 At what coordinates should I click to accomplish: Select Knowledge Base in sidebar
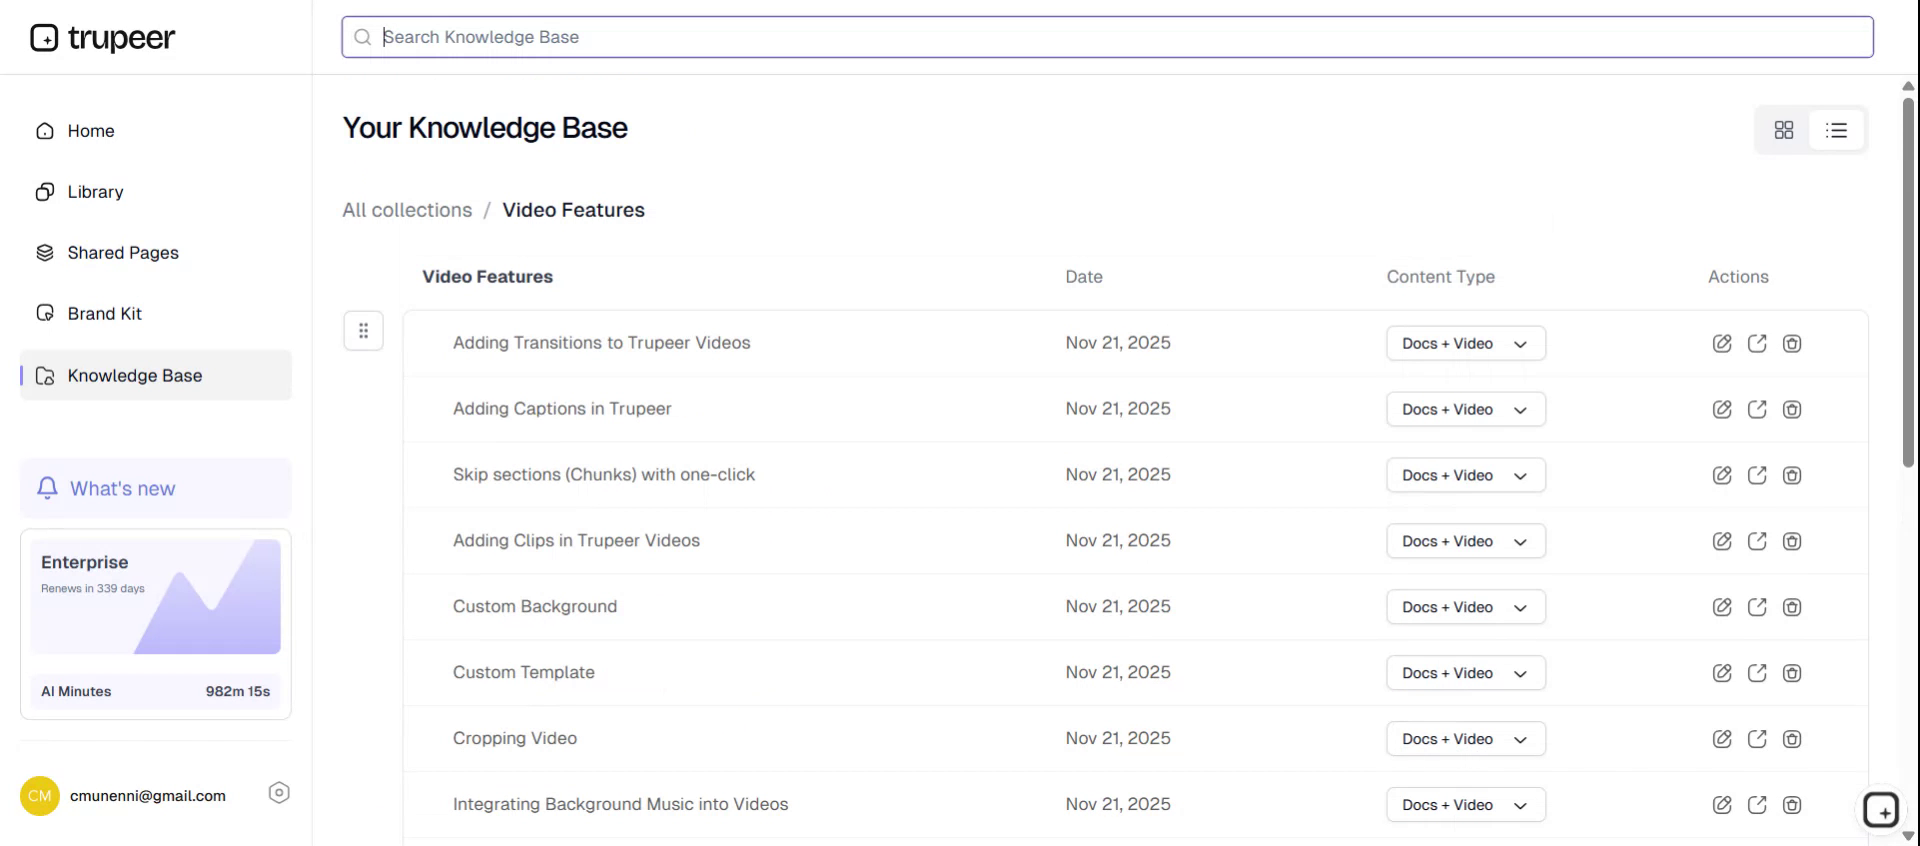(156, 375)
